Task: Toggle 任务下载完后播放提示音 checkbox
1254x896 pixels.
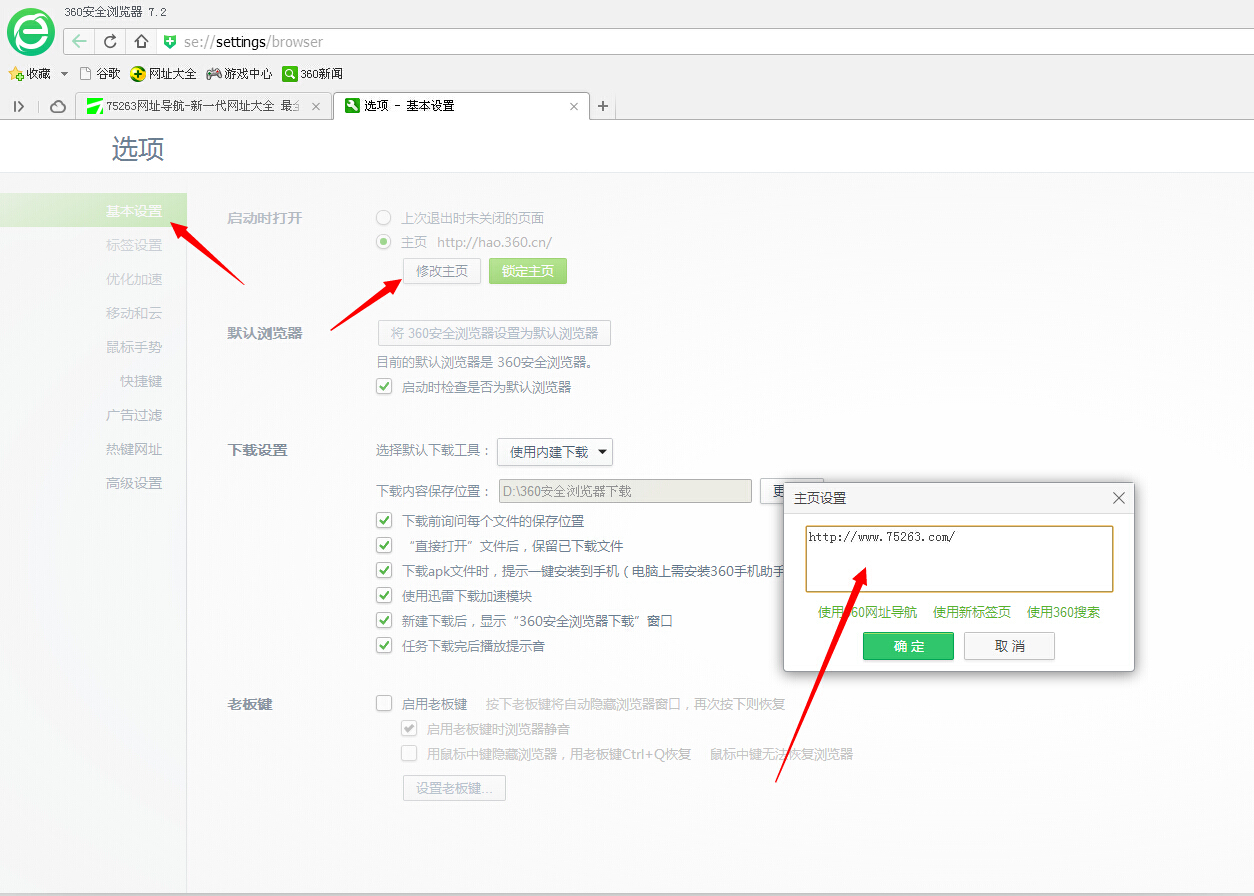Action: tap(384, 645)
